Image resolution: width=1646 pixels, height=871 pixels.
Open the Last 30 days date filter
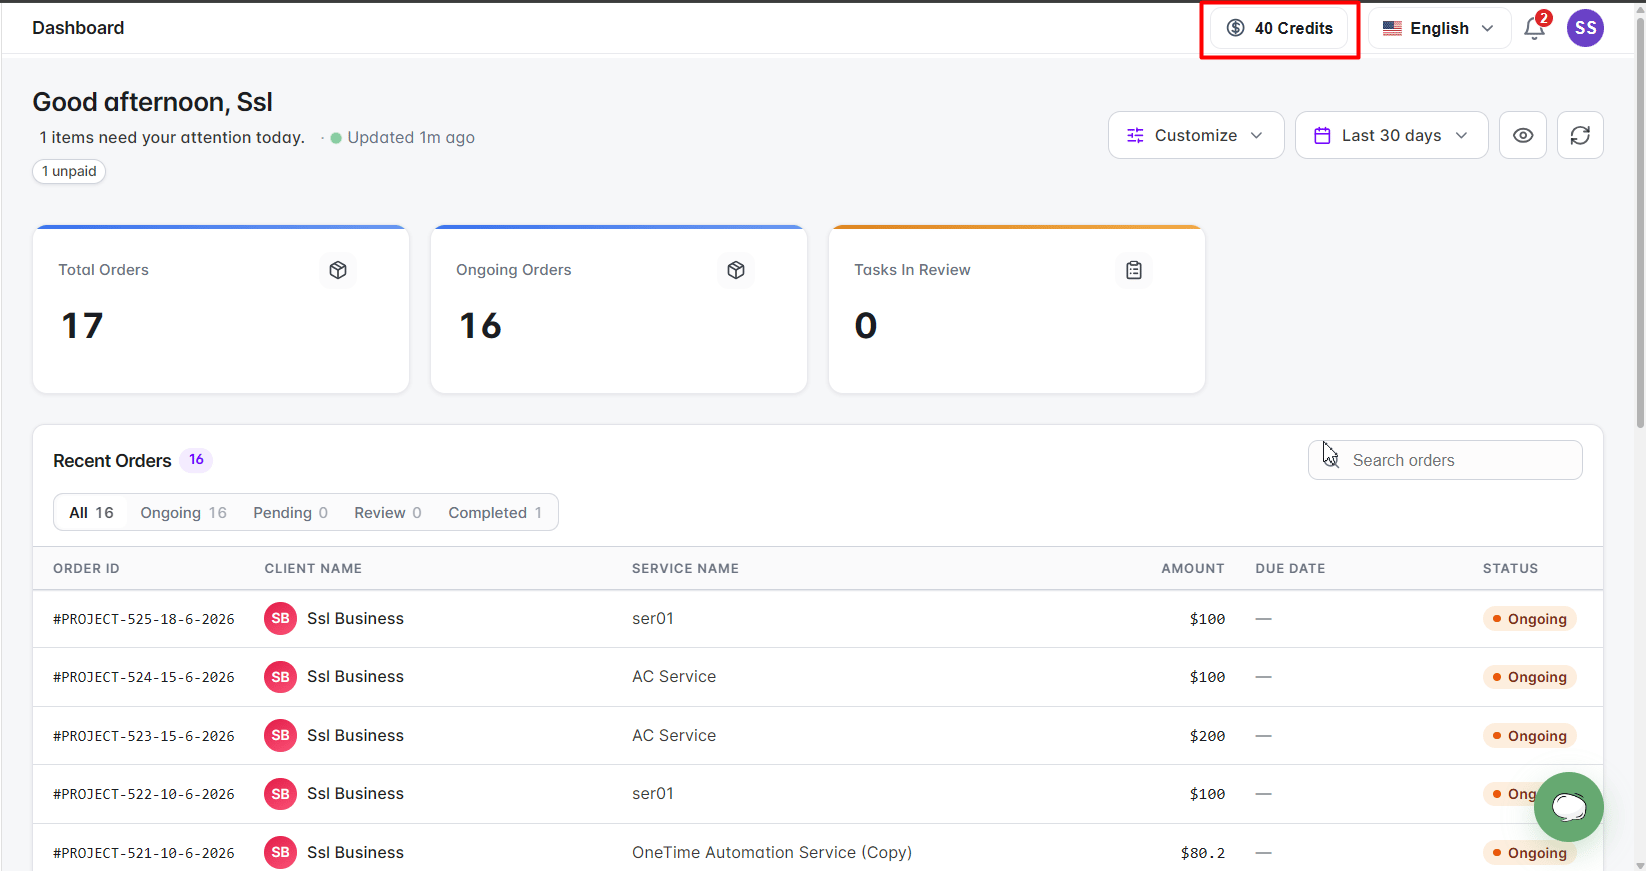pos(1391,135)
